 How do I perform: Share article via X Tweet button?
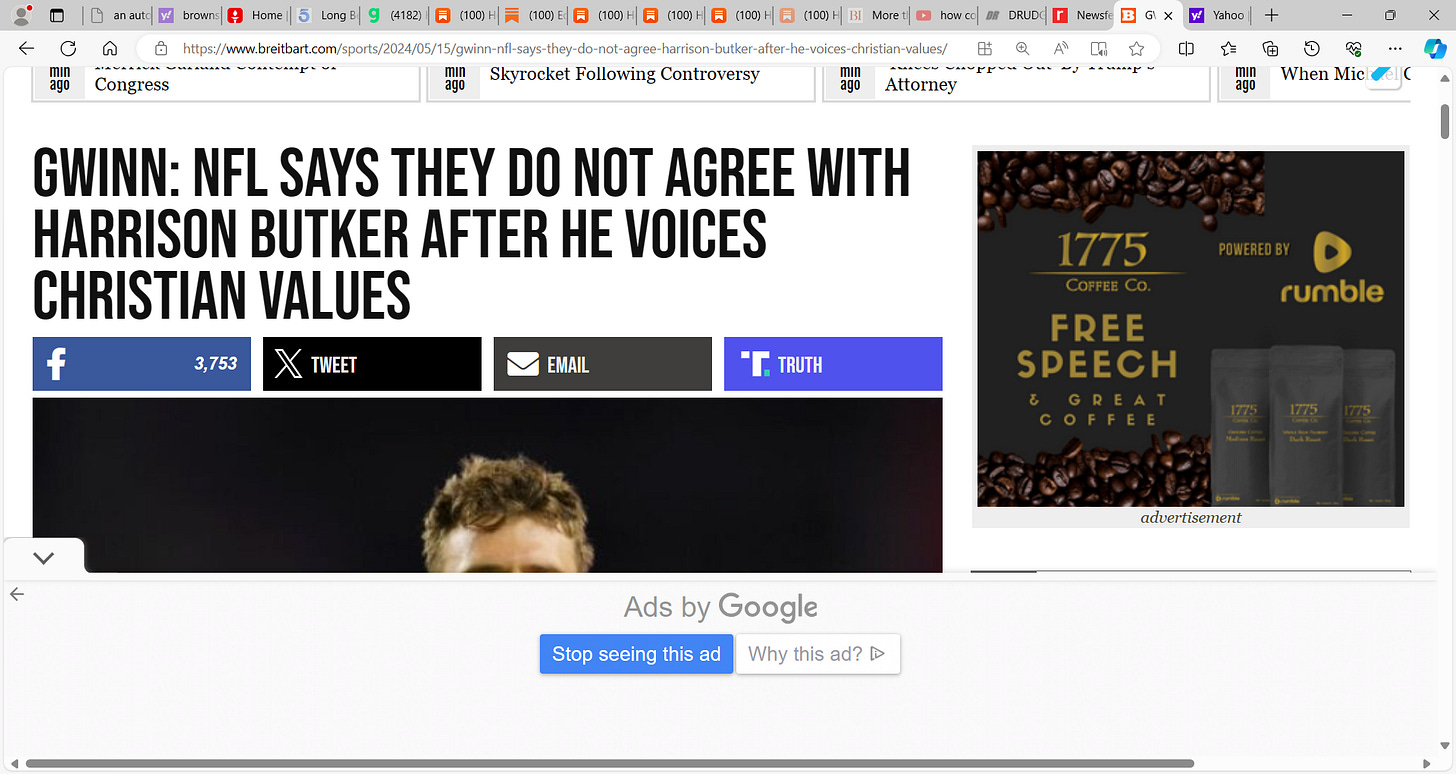coord(372,364)
